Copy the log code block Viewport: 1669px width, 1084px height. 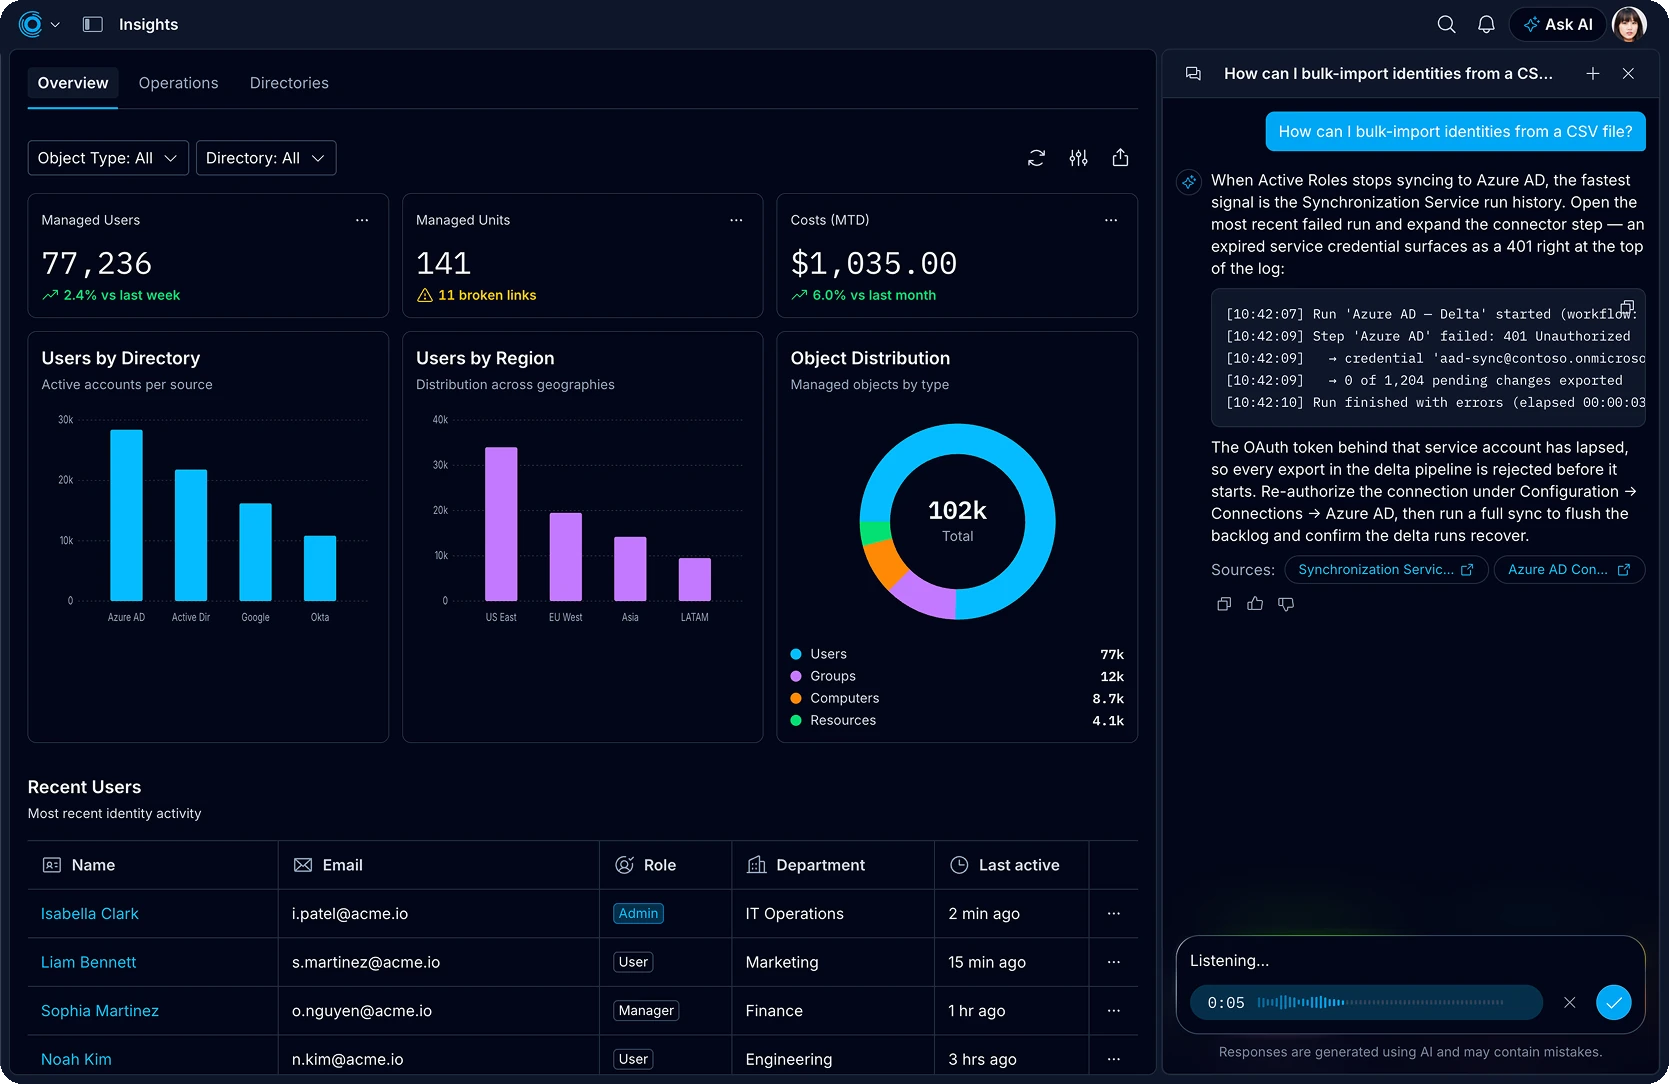[x=1627, y=307]
